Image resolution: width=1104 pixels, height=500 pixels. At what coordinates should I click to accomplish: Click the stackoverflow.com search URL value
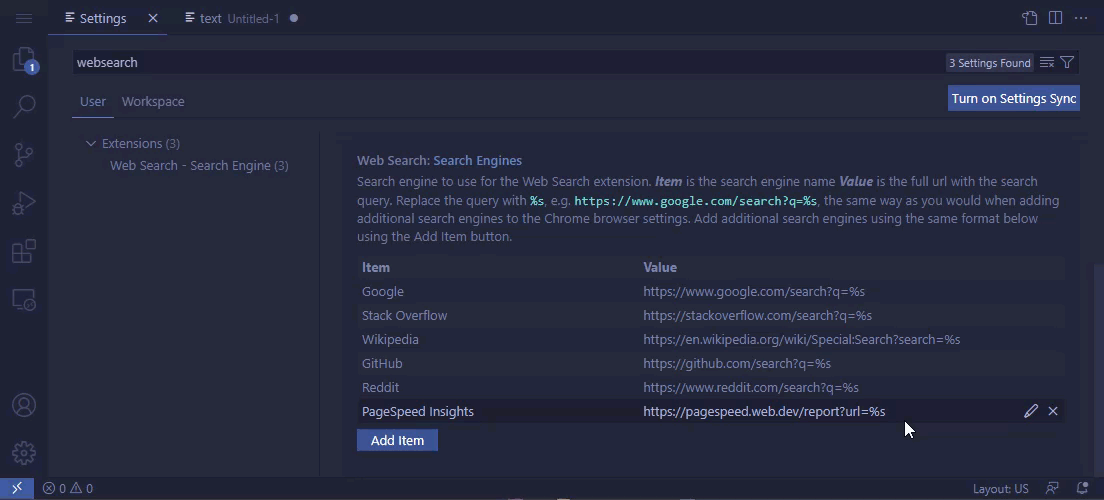pos(757,315)
